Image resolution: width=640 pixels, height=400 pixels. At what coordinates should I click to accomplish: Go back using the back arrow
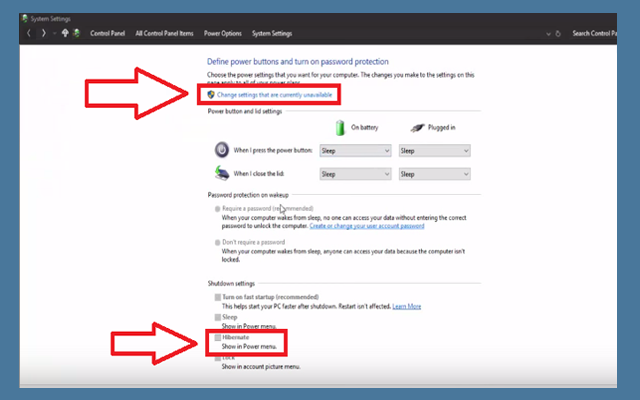click(x=29, y=33)
